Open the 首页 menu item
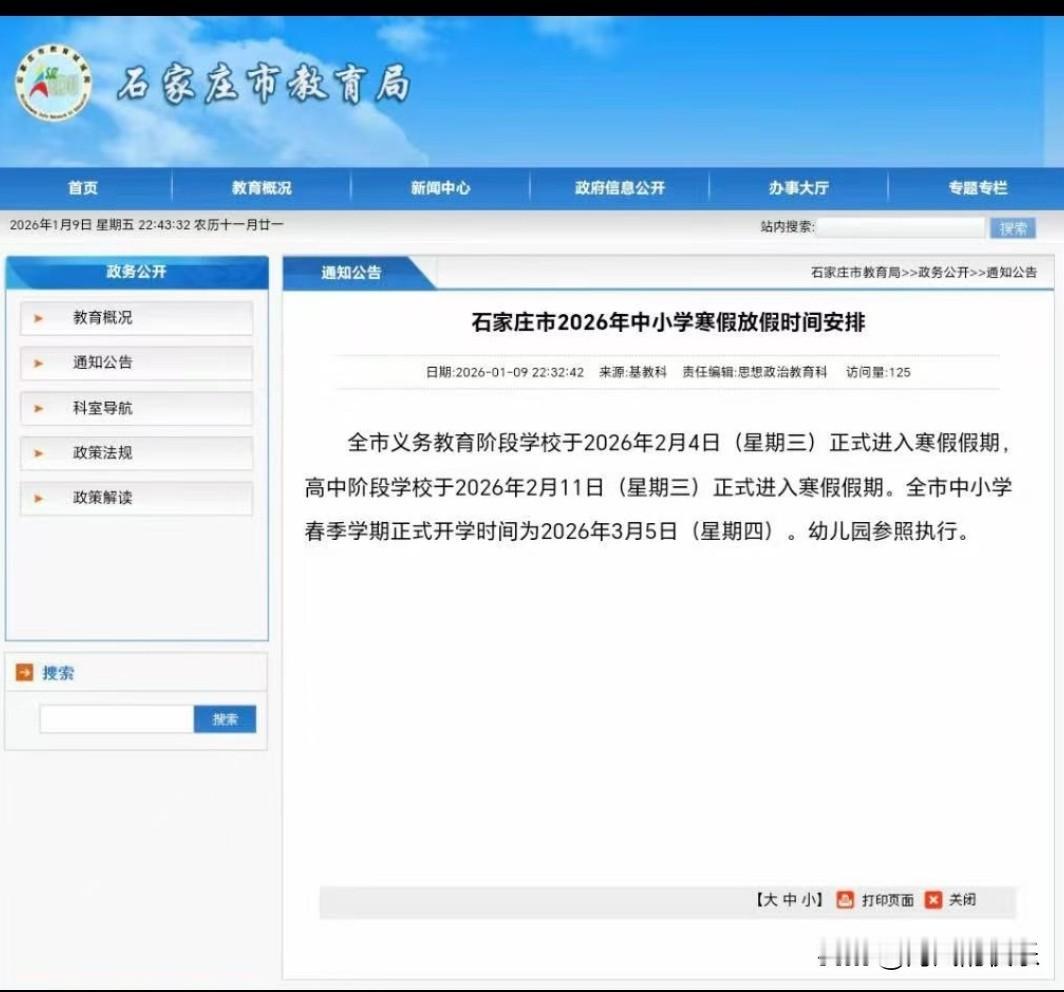Viewport: 1064px width, 992px height. (x=82, y=187)
